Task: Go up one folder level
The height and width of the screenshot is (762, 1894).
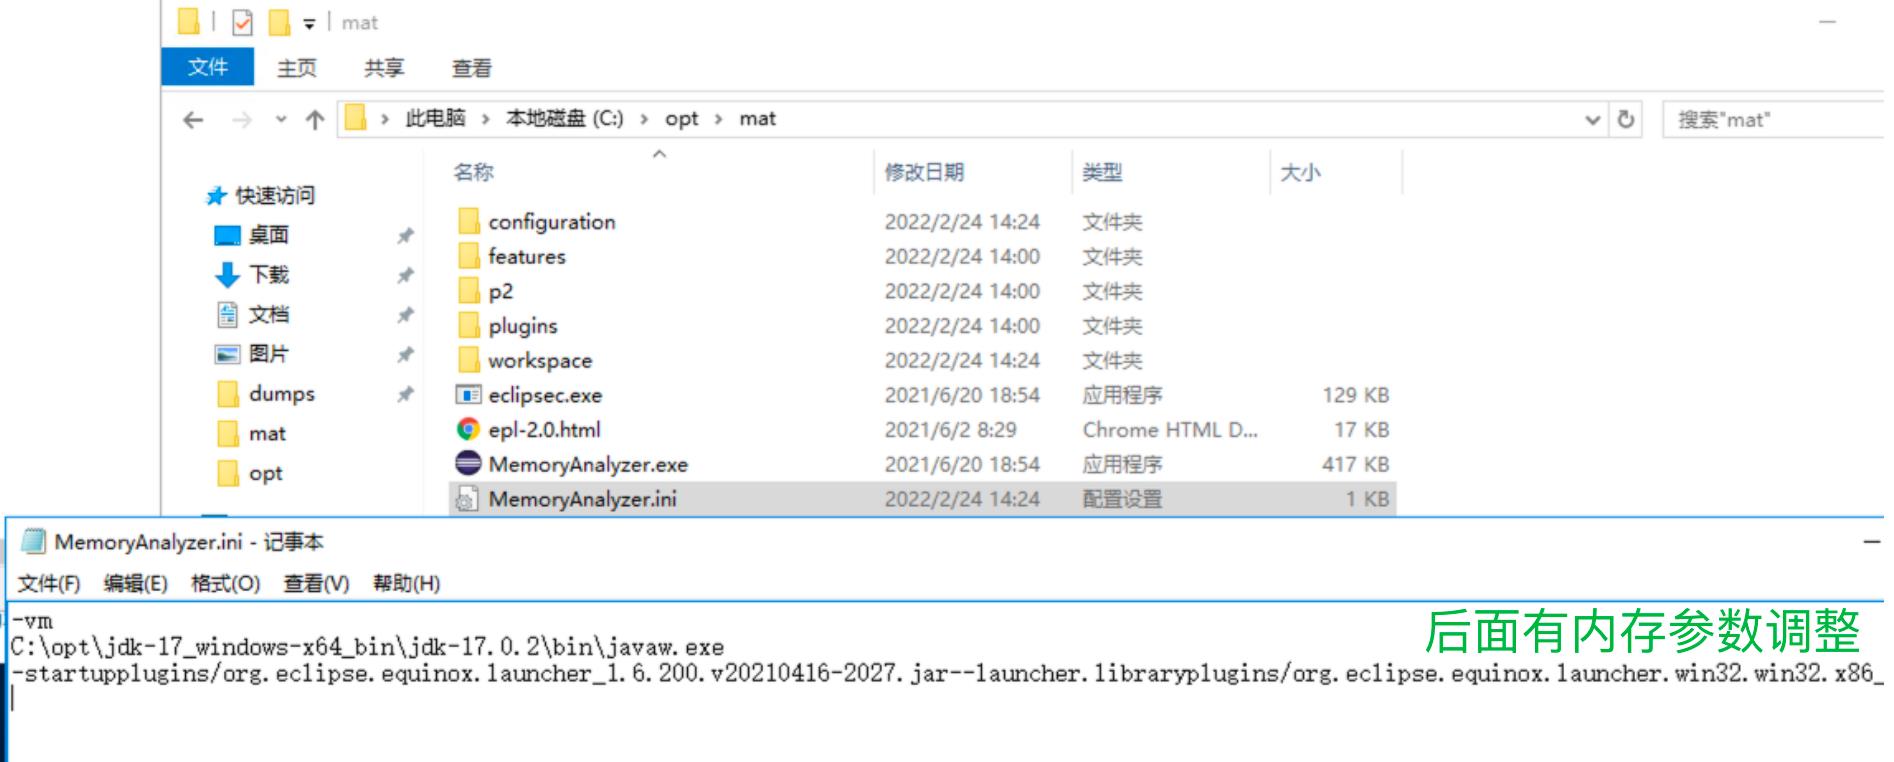Action: pos(315,120)
